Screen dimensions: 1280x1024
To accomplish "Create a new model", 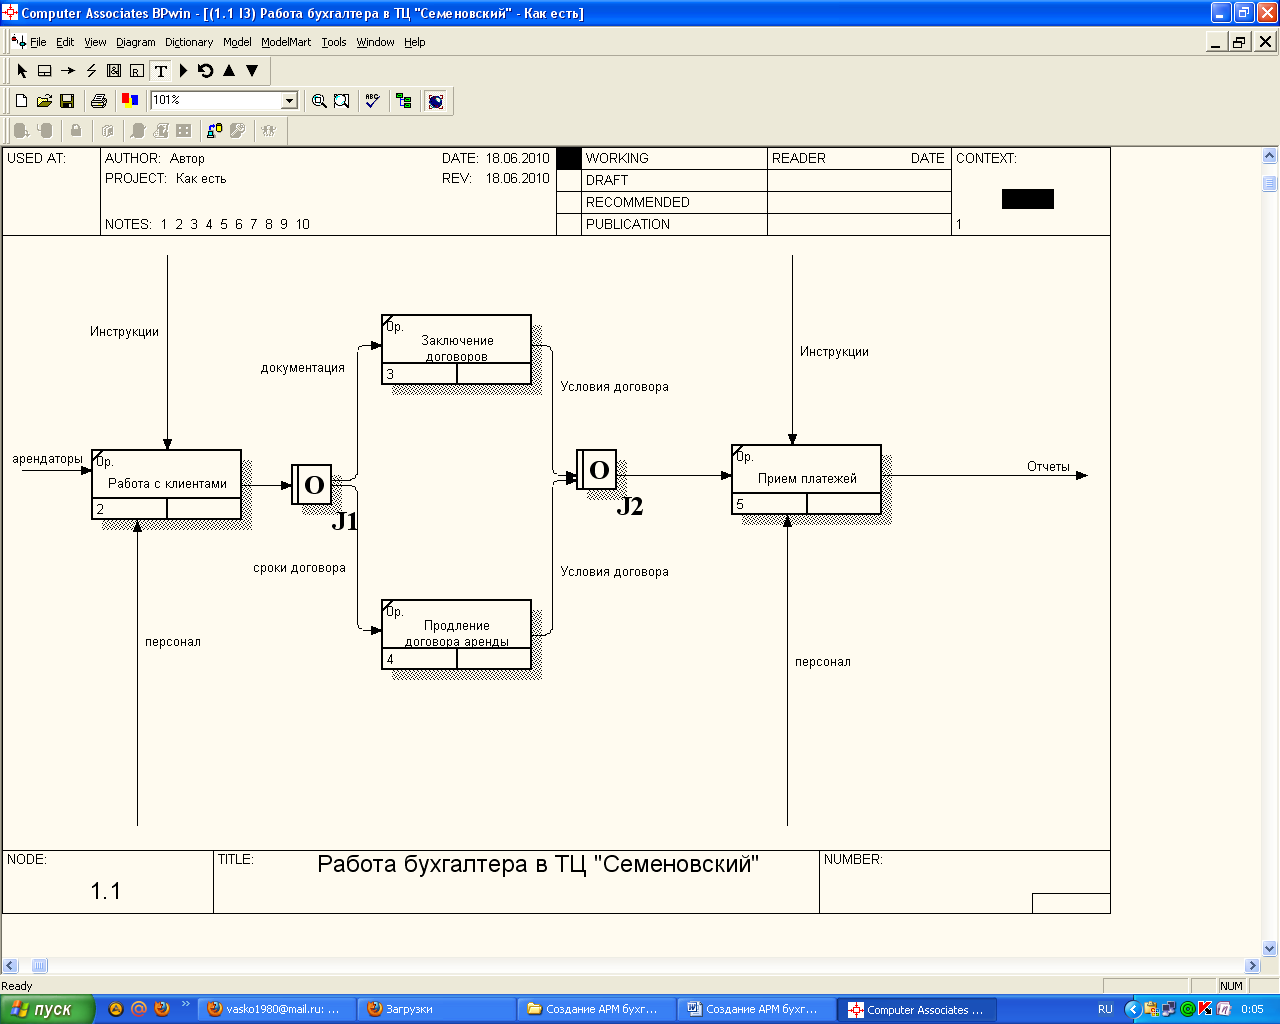I will [21, 101].
